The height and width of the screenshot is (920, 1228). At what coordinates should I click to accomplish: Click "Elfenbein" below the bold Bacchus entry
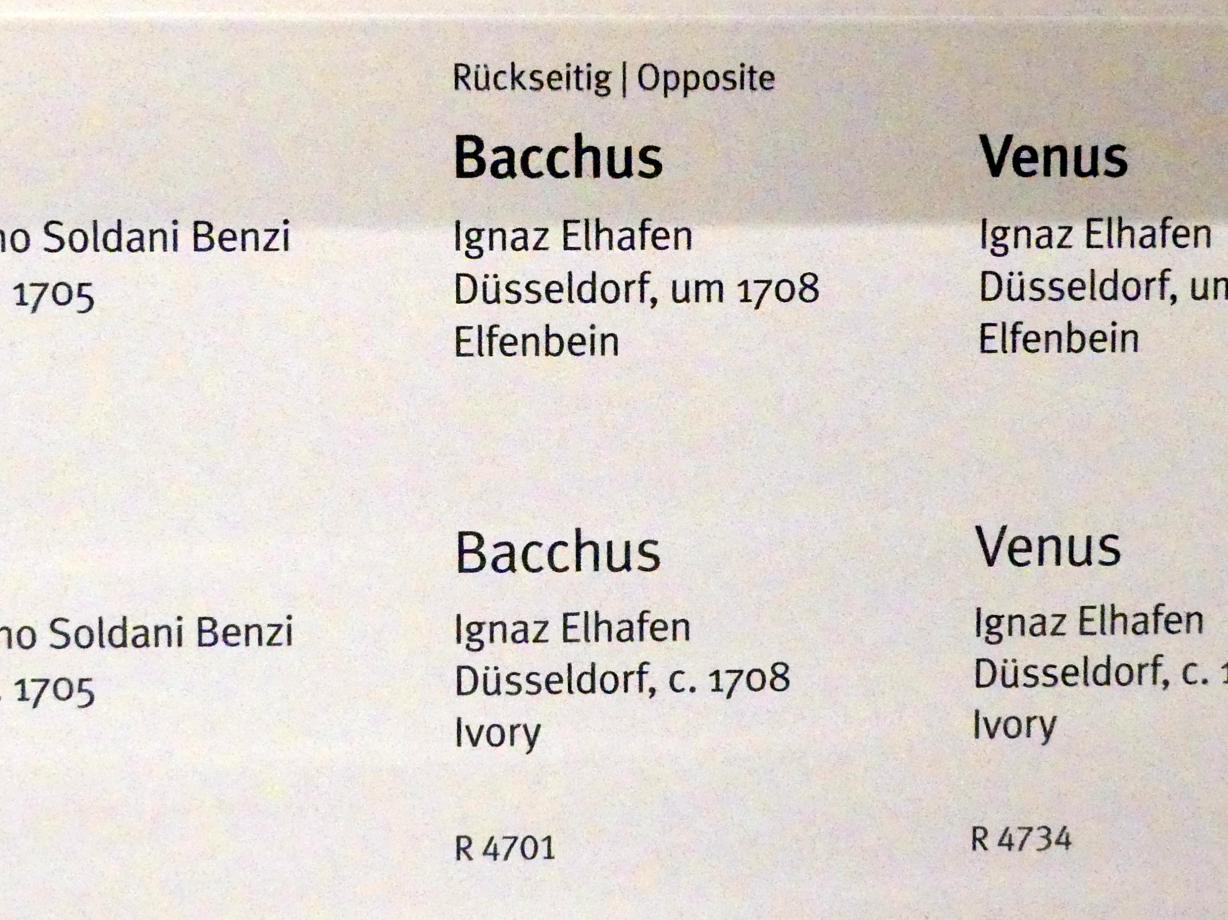tap(536, 342)
